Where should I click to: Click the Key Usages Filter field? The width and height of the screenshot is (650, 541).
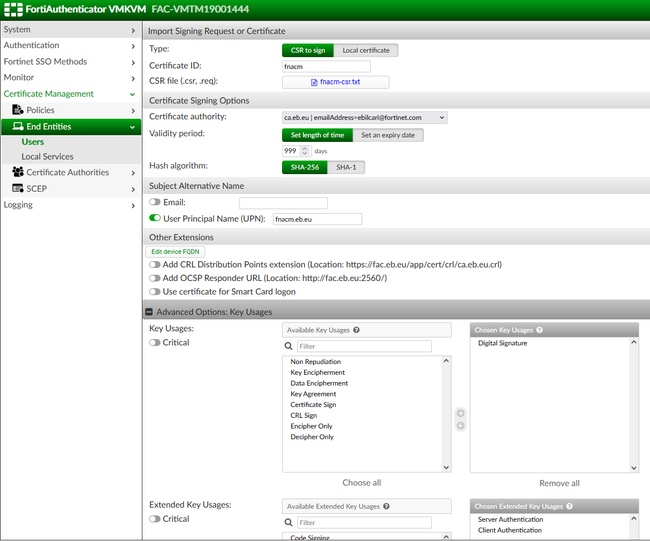click(x=364, y=346)
